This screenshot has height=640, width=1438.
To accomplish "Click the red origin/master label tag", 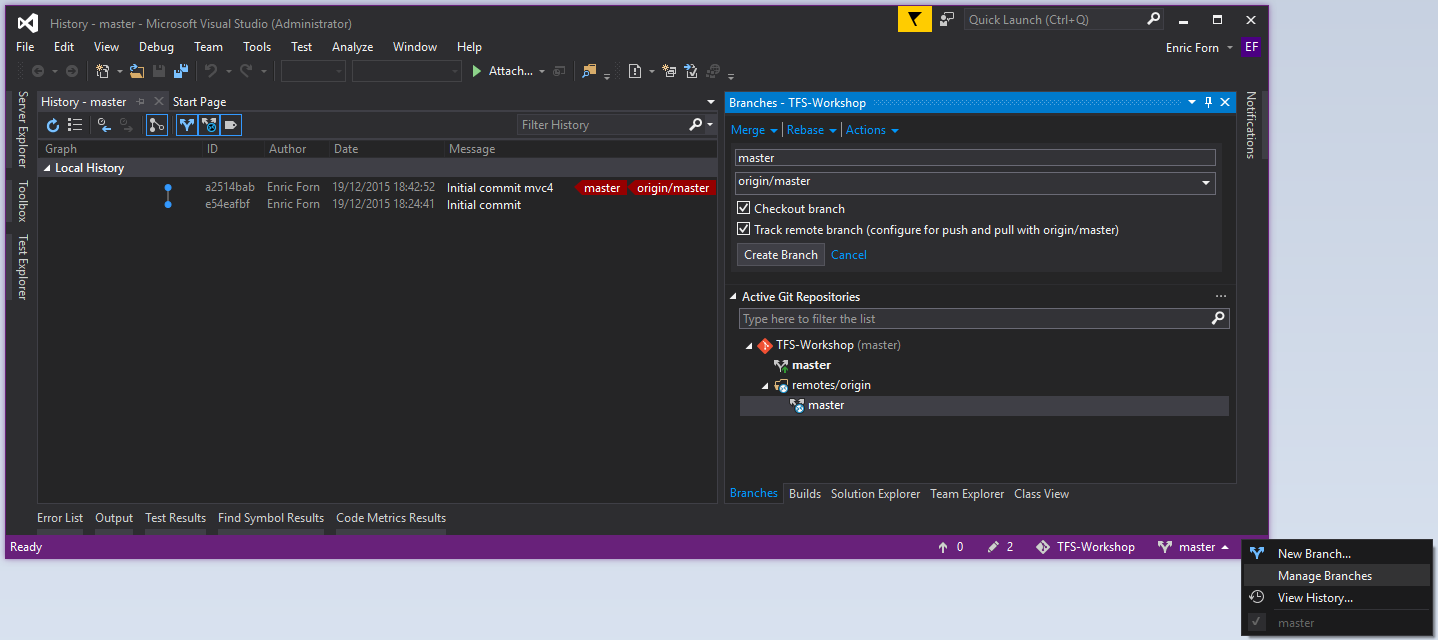I will [673, 188].
